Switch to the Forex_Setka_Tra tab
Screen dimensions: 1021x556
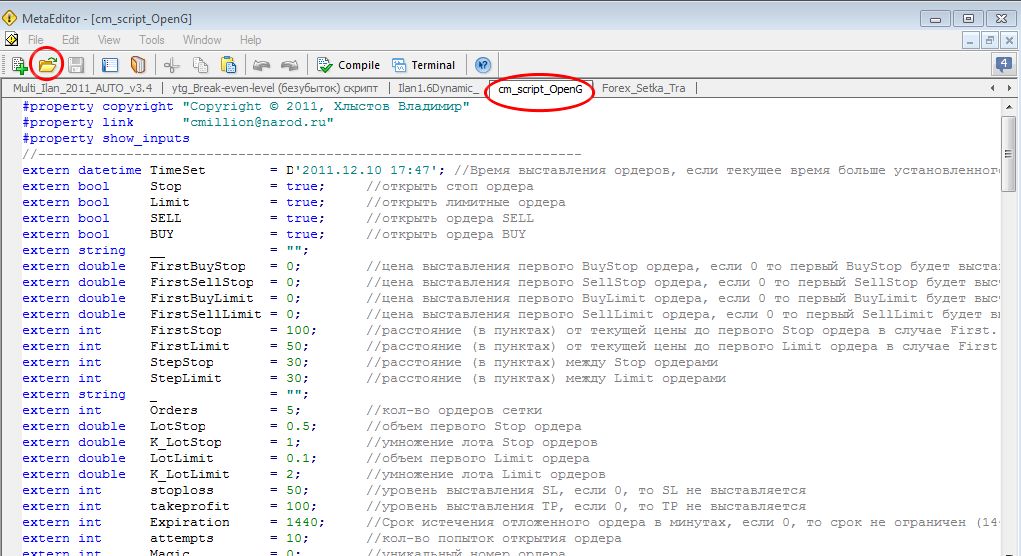[x=644, y=89]
